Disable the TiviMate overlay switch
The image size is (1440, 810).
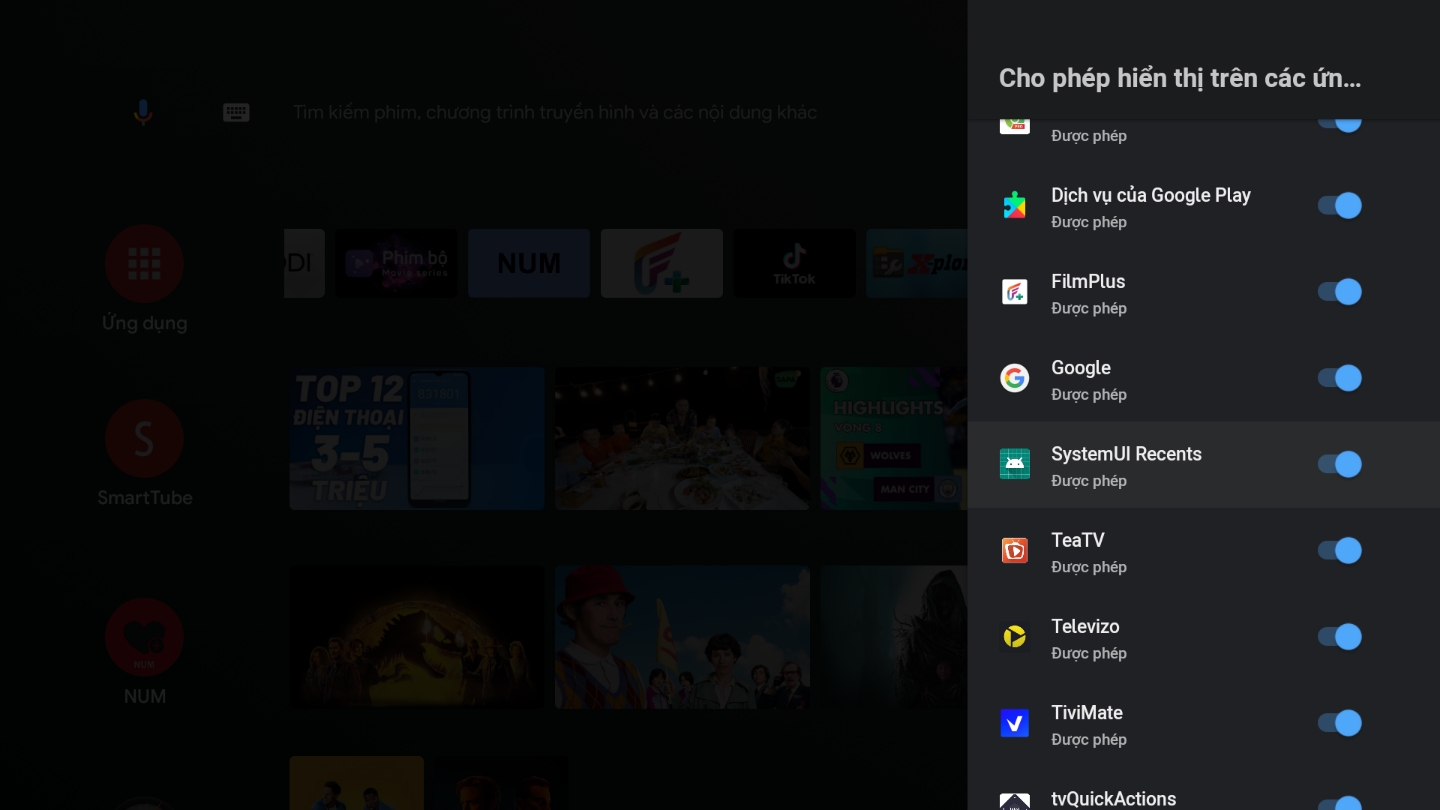tap(1340, 723)
